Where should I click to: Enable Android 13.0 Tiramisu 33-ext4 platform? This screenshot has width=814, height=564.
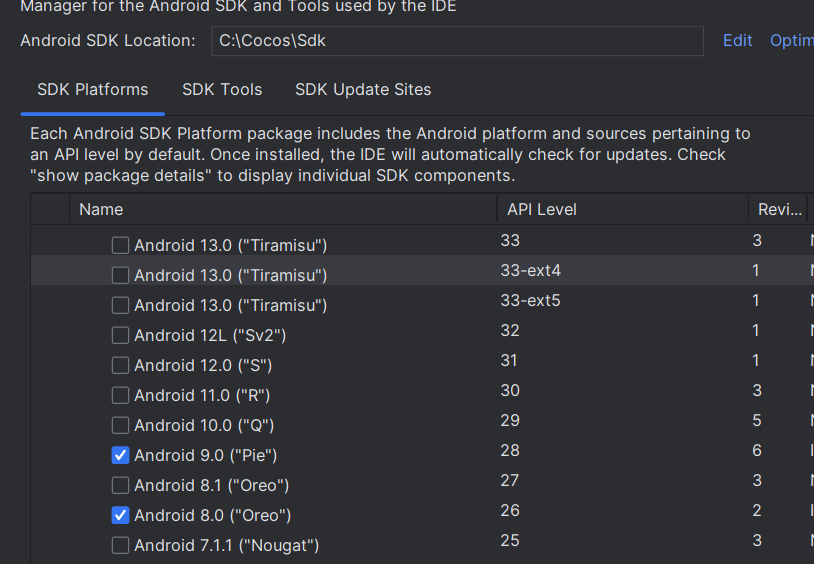pyautogui.click(x=120, y=275)
